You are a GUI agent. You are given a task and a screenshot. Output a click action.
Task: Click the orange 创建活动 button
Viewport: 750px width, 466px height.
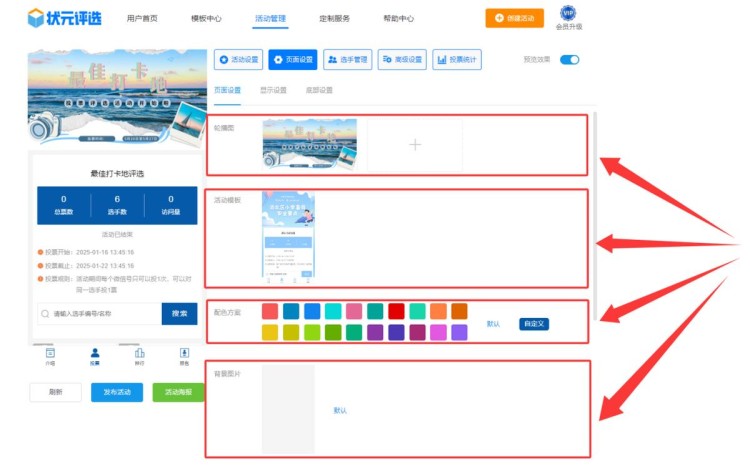click(x=515, y=18)
